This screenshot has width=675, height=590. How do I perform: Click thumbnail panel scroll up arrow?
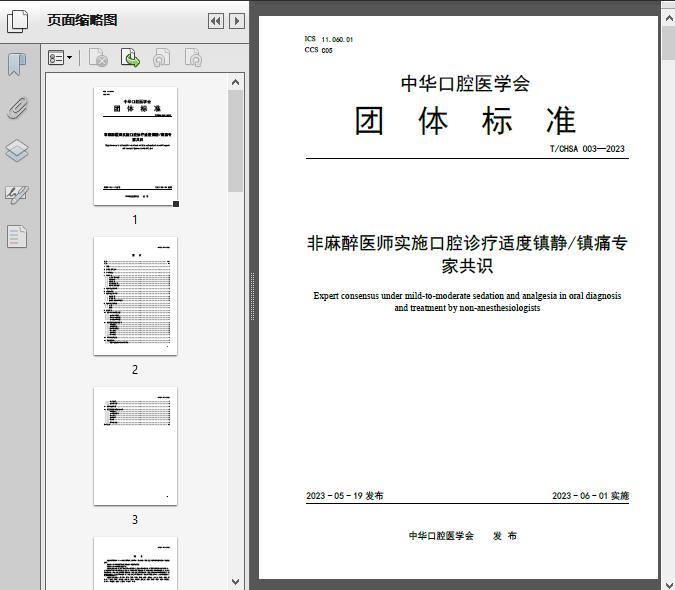click(235, 82)
